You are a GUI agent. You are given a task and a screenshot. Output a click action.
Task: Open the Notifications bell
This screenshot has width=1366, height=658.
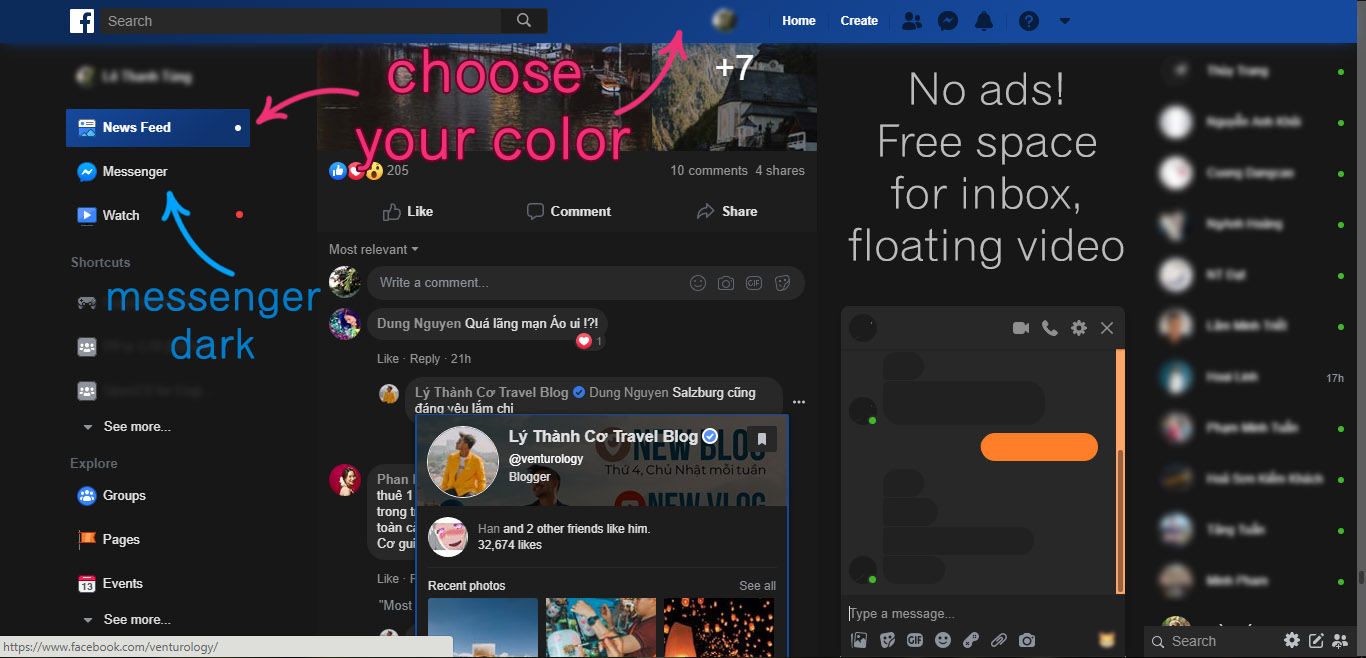pyautogui.click(x=984, y=21)
